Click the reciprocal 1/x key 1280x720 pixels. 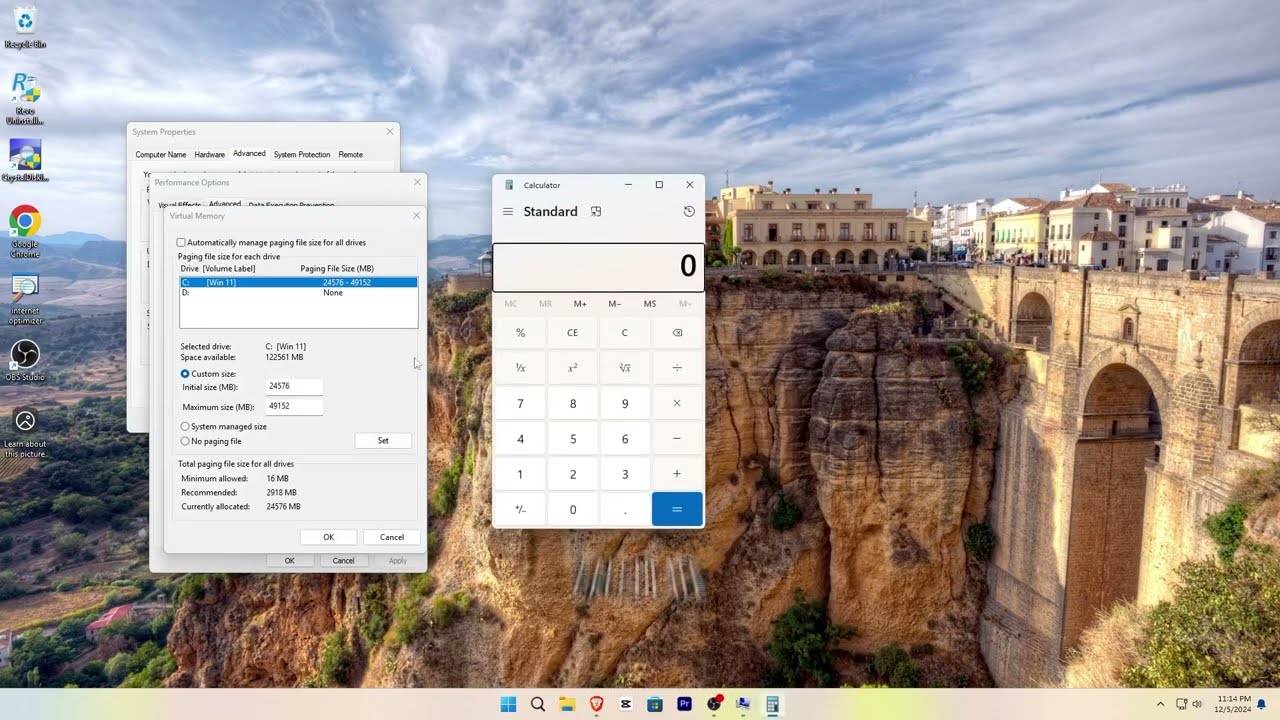pos(520,368)
